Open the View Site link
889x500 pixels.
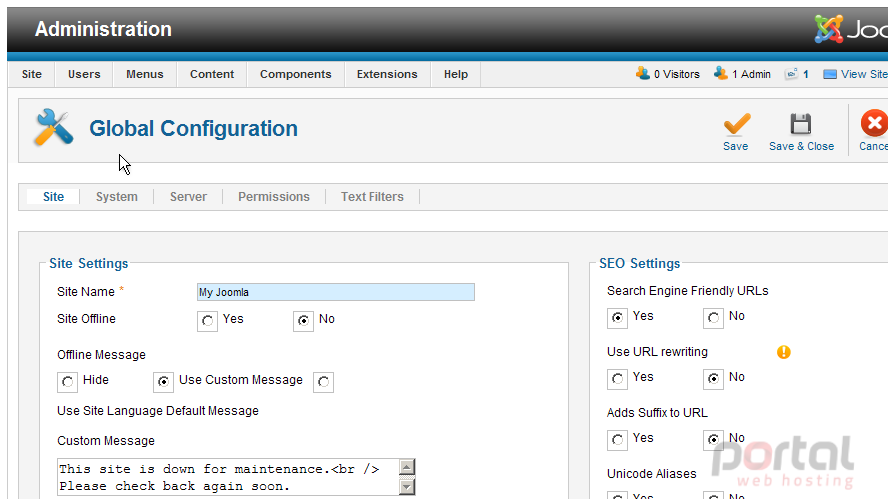tap(864, 74)
